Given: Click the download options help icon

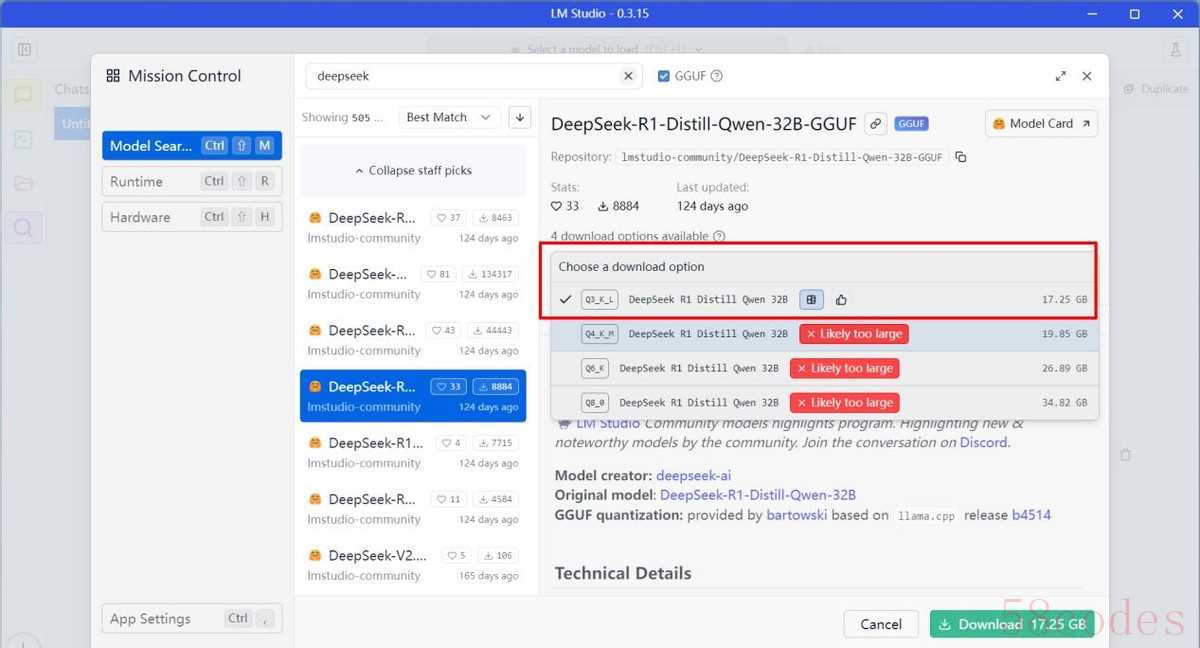Looking at the screenshot, I should pyautogui.click(x=719, y=236).
